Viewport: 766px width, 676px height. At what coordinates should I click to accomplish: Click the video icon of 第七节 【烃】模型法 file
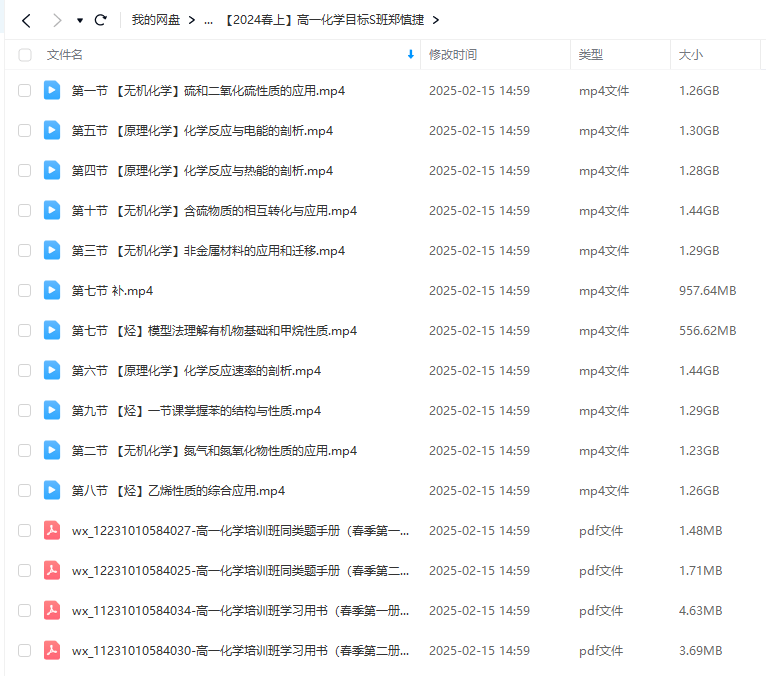click(52, 331)
